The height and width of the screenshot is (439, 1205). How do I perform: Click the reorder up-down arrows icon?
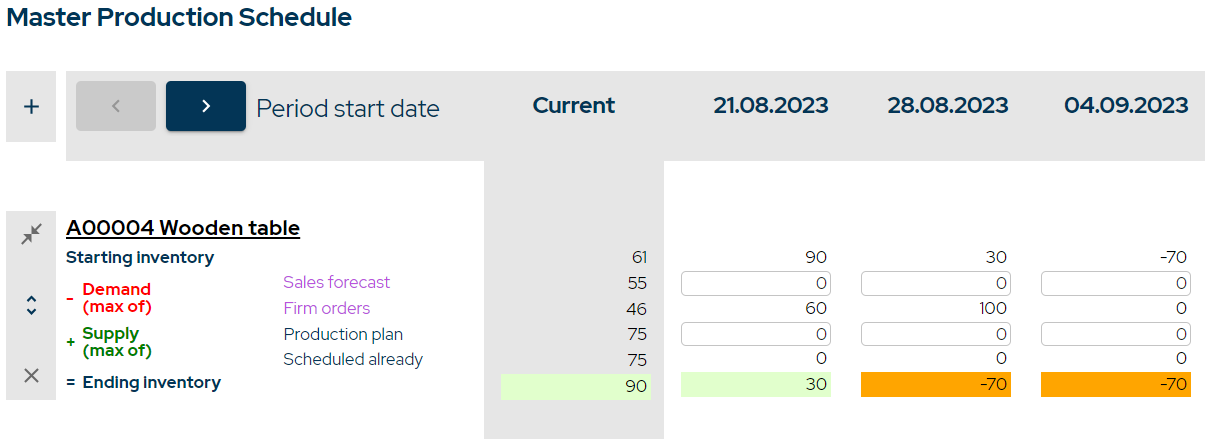pyautogui.click(x=31, y=305)
